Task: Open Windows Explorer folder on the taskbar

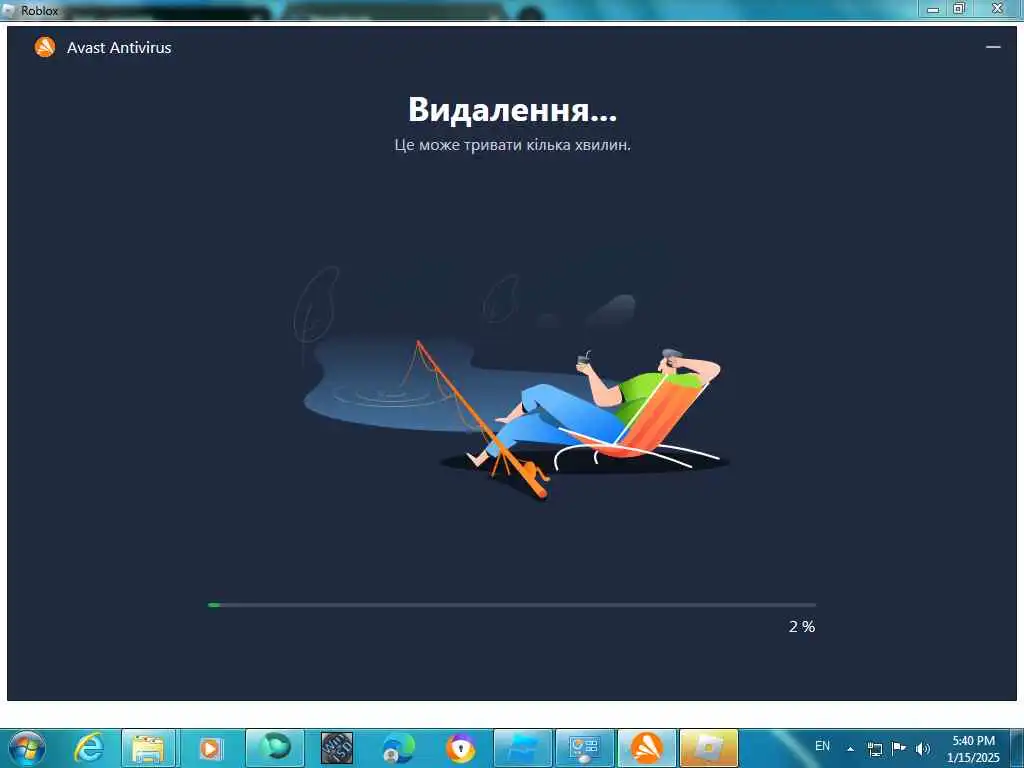Action: point(148,748)
